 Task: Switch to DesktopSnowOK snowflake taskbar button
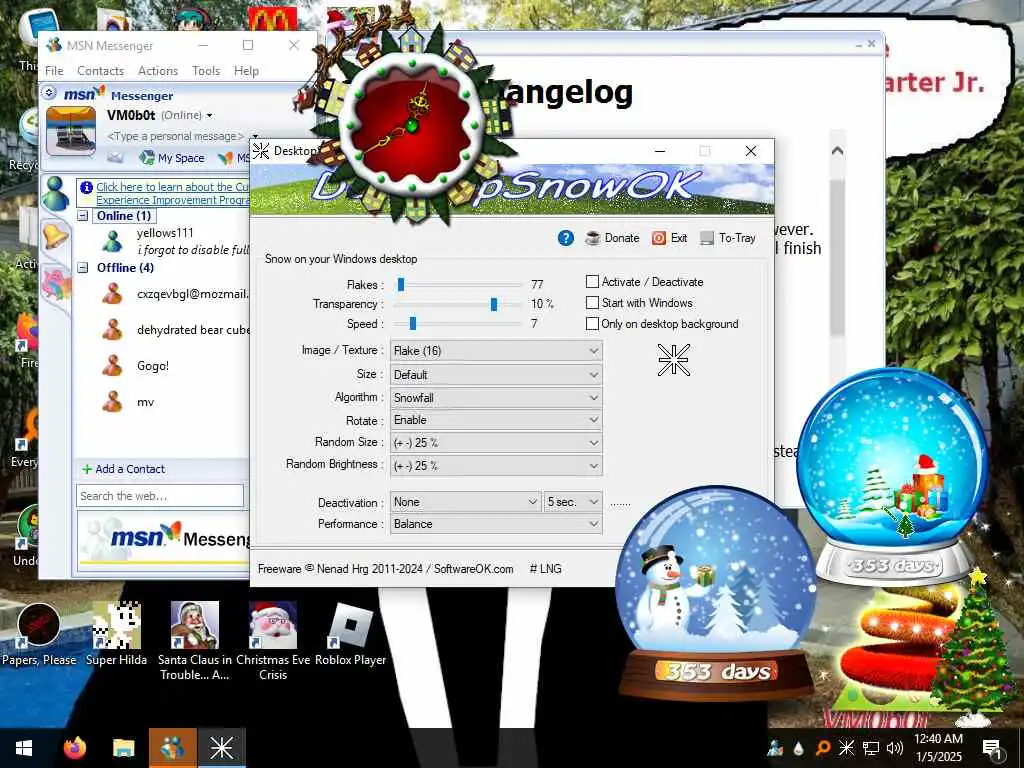221,748
